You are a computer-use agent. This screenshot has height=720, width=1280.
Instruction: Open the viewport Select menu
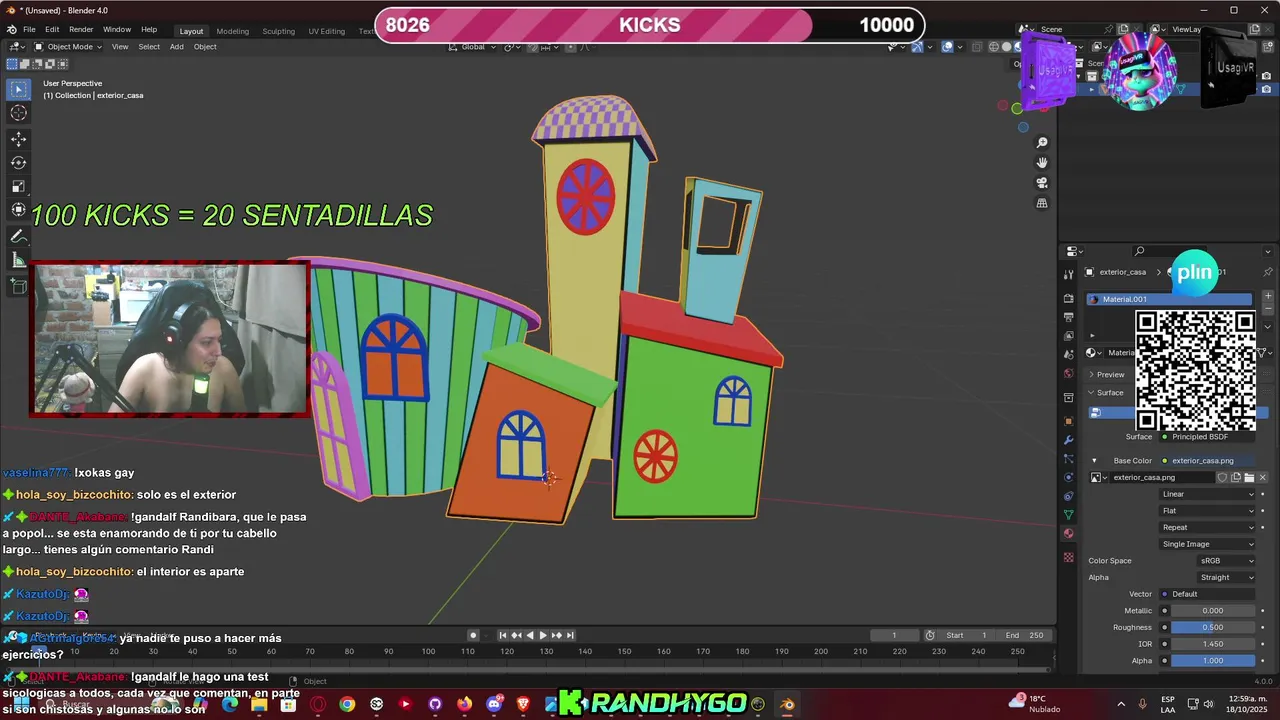149,47
